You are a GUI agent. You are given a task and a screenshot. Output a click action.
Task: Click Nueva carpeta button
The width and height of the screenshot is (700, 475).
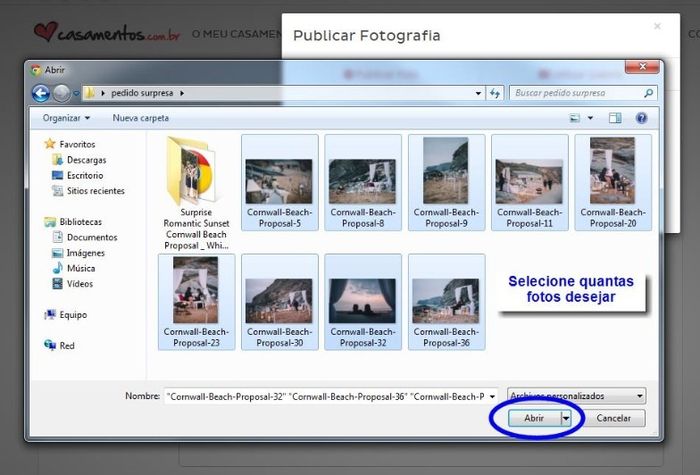141,118
